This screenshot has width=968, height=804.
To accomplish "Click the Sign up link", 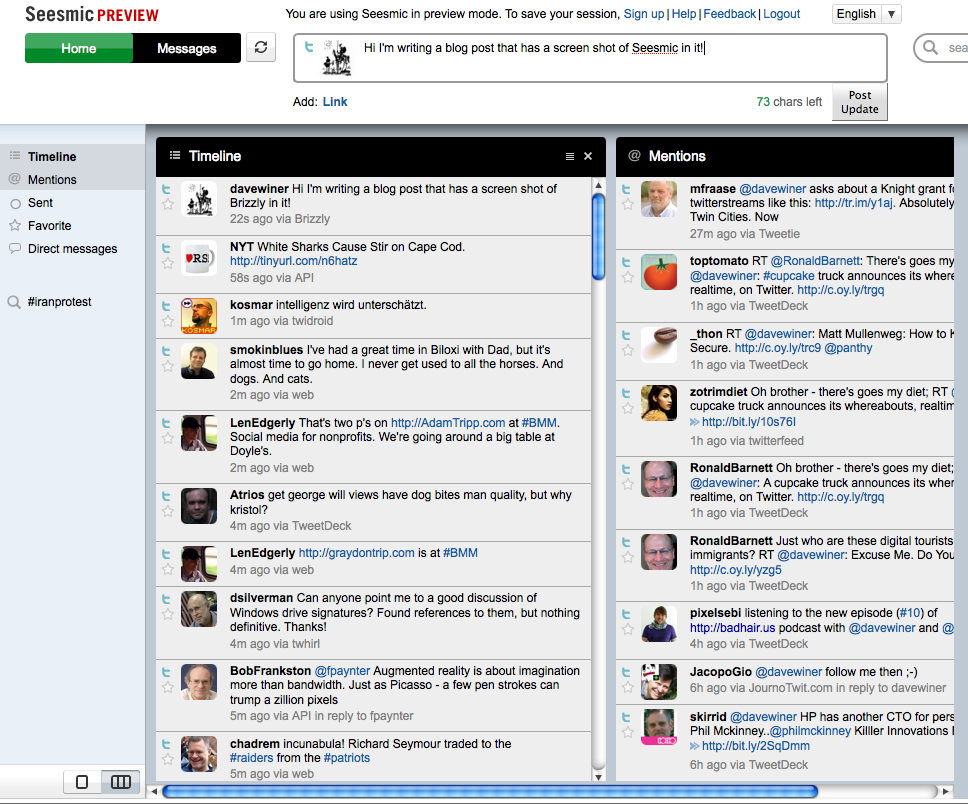I will point(643,14).
